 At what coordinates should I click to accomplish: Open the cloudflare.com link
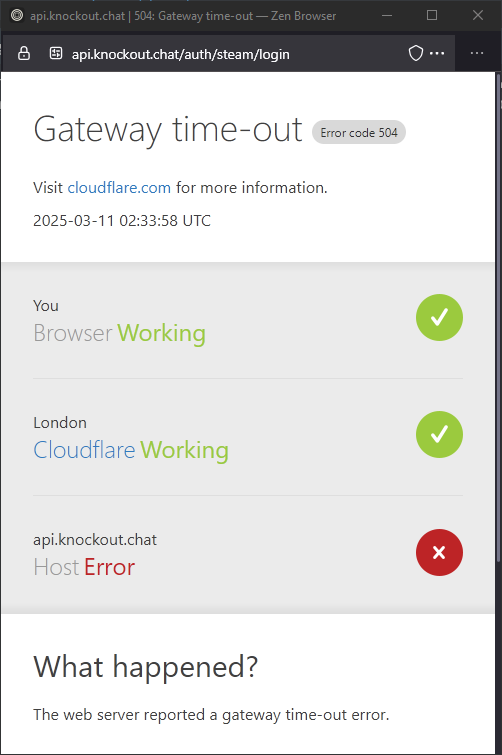(119, 187)
